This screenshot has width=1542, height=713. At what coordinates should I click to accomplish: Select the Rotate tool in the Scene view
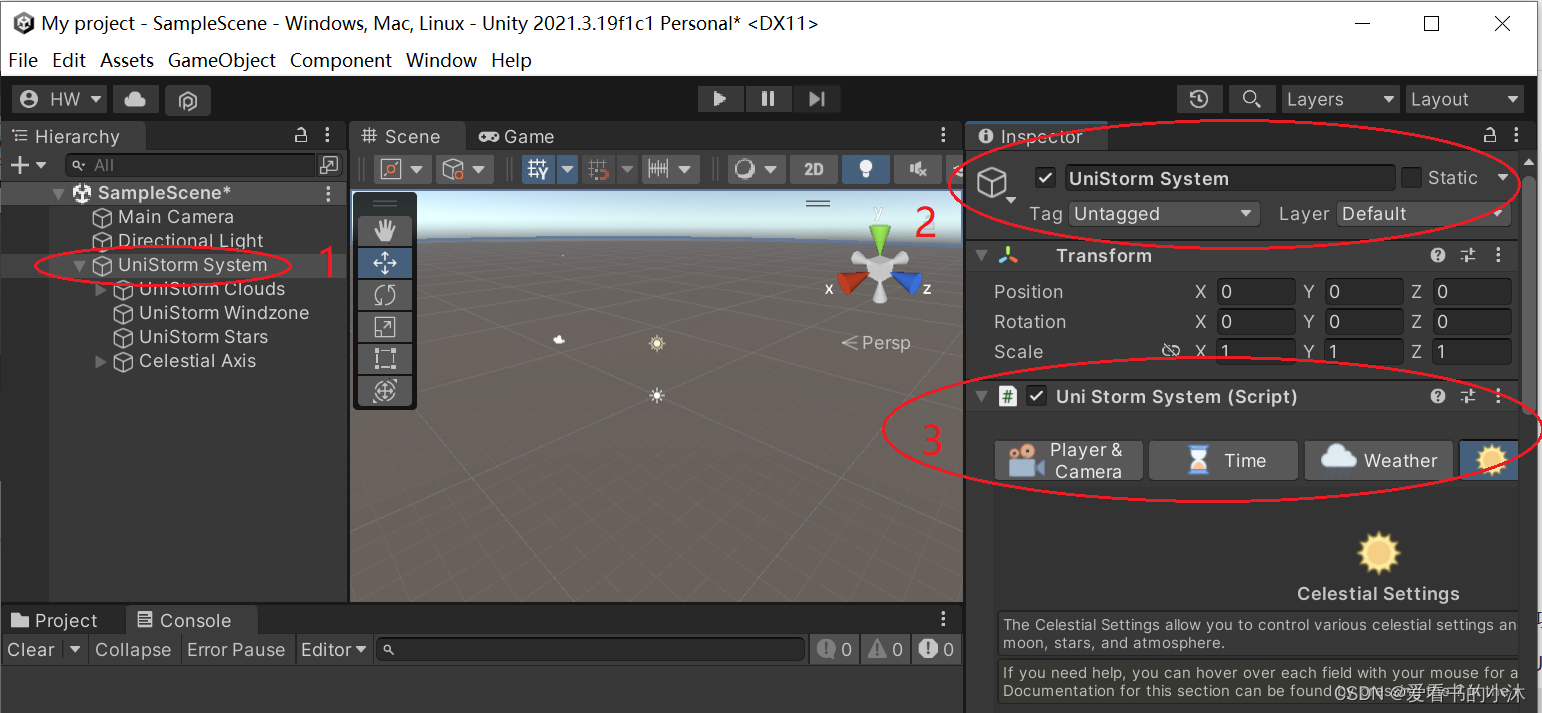(385, 295)
